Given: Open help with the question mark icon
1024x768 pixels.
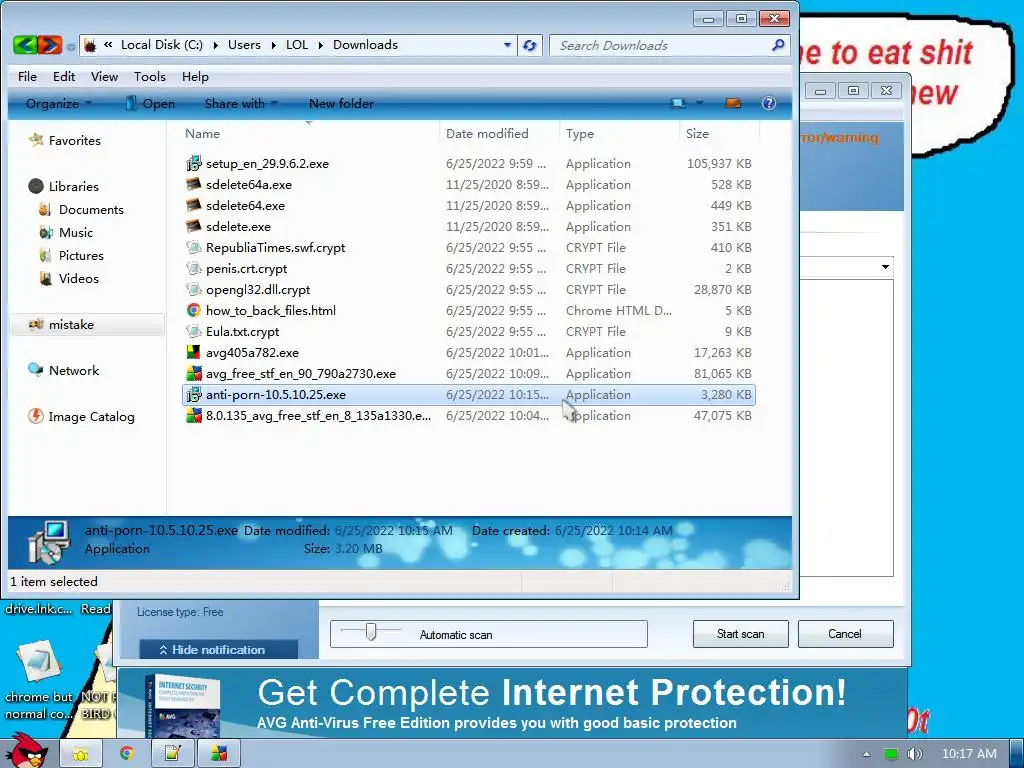Looking at the screenshot, I should [x=769, y=103].
